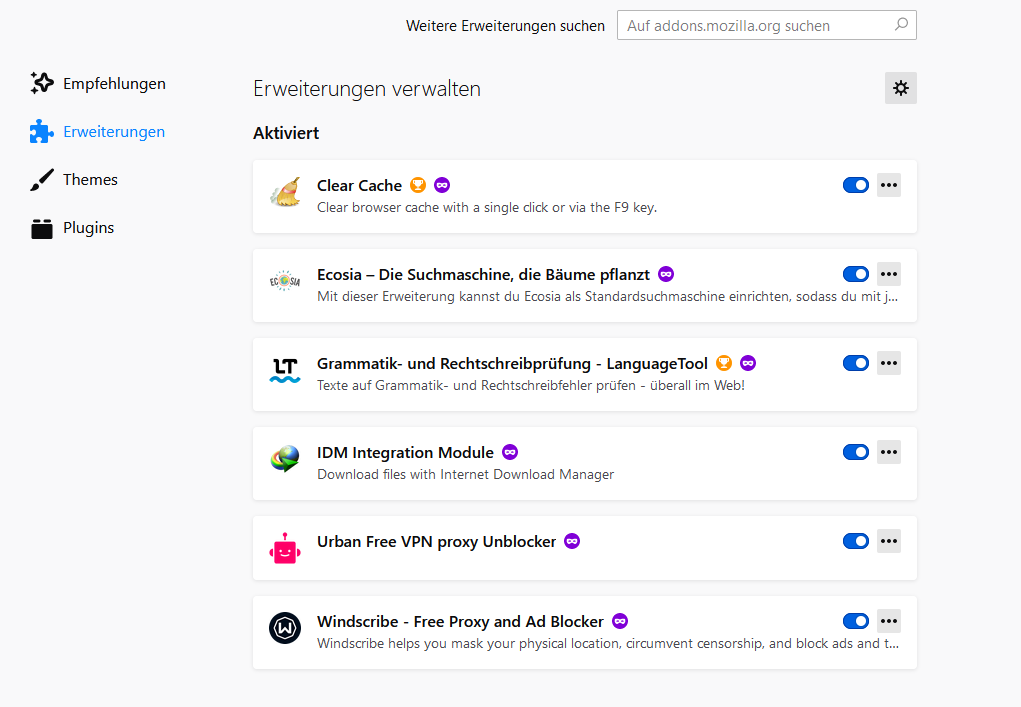Image resolution: width=1021 pixels, height=707 pixels.
Task: Click the Clear Cache broom icon
Action: point(285,193)
